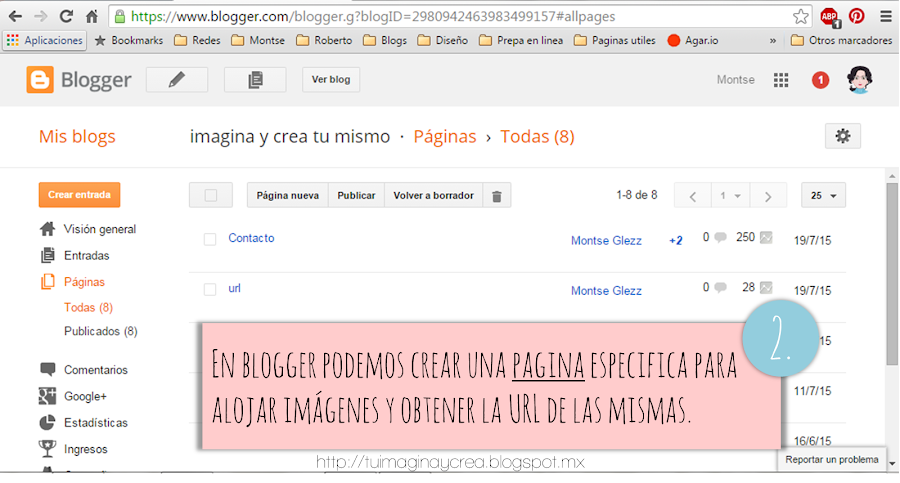Delete selected pages with trash icon
The width and height of the screenshot is (900, 483).
(x=497, y=196)
